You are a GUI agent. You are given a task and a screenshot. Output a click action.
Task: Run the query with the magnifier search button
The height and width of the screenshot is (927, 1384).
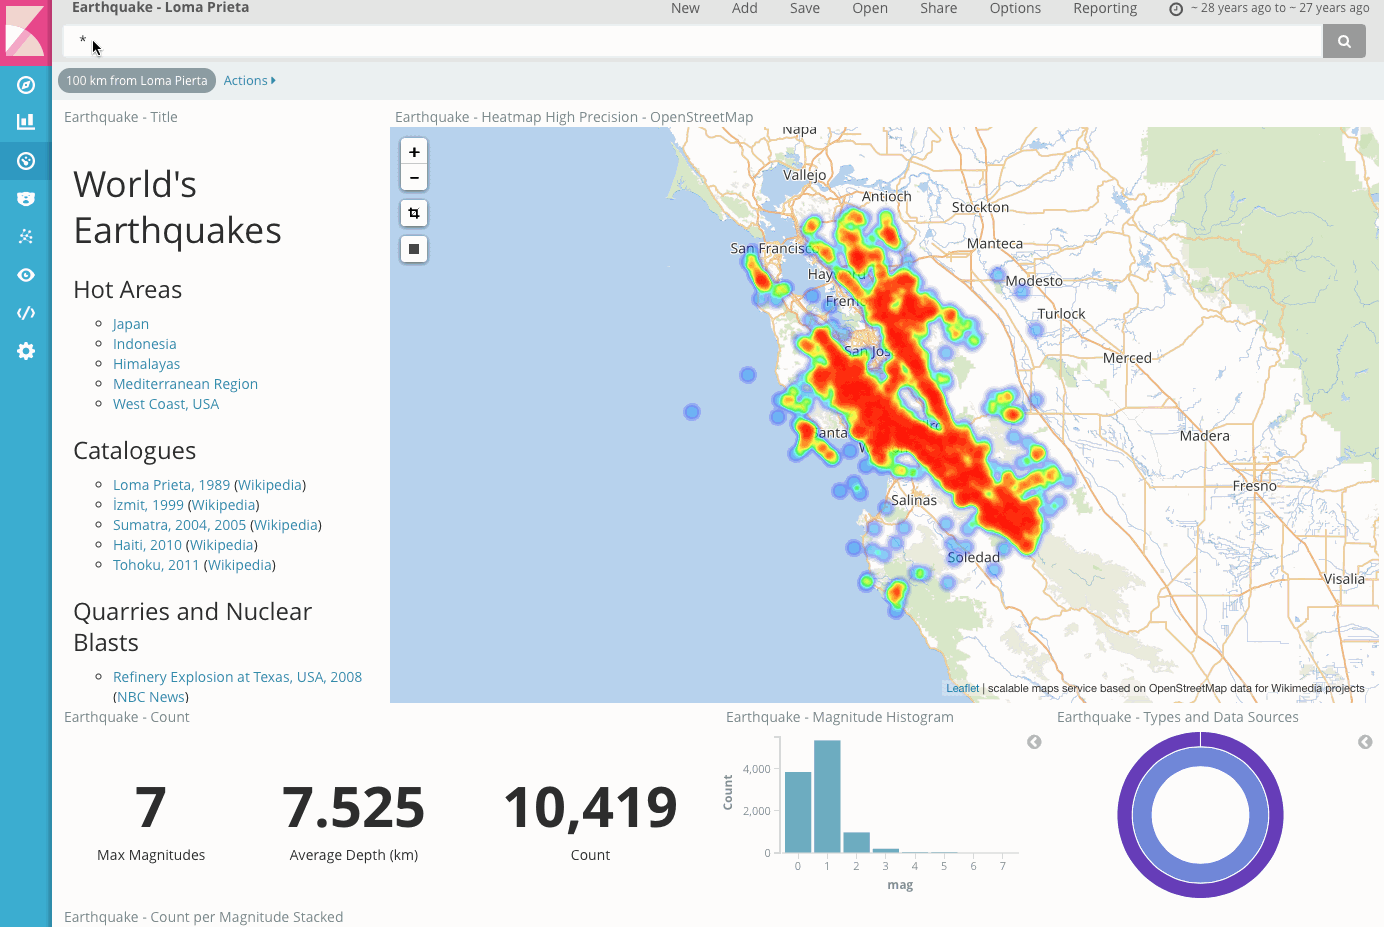coord(1344,41)
